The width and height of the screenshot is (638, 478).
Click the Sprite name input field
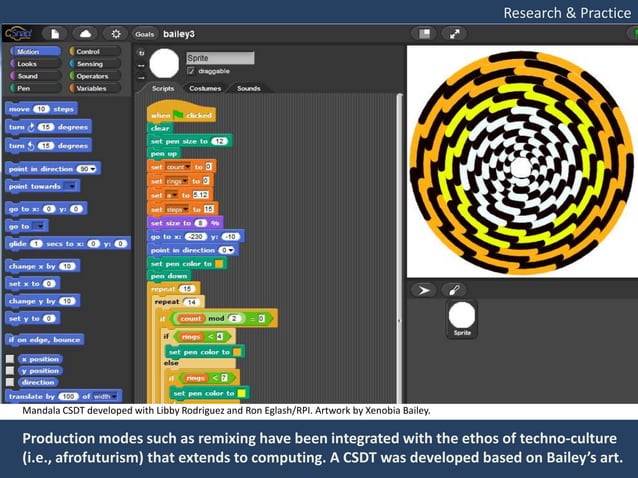pyautogui.click(x=221, y=58)
